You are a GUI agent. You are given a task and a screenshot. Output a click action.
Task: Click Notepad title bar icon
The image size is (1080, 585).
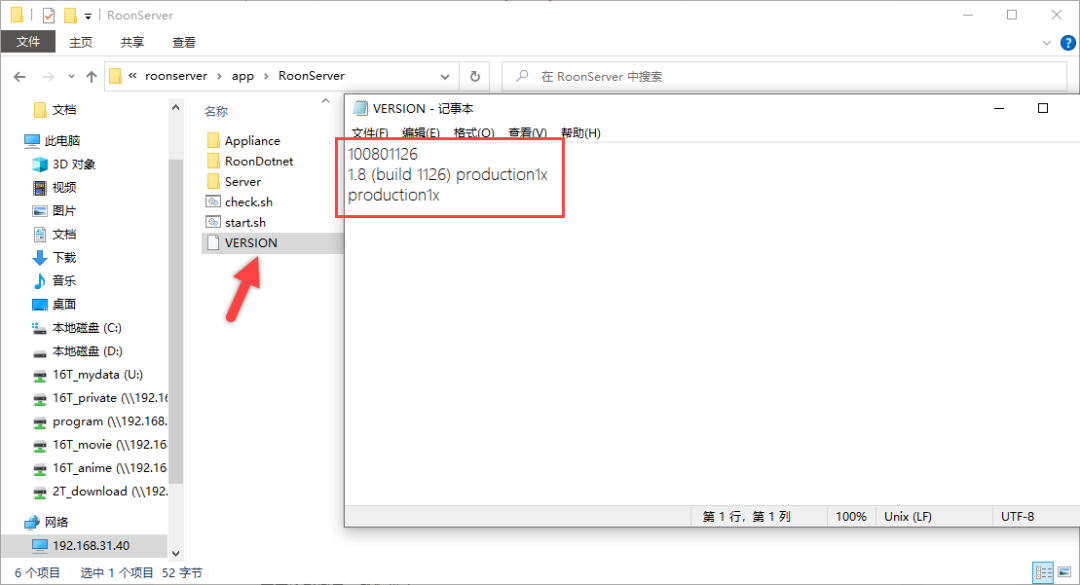(360, 108)
